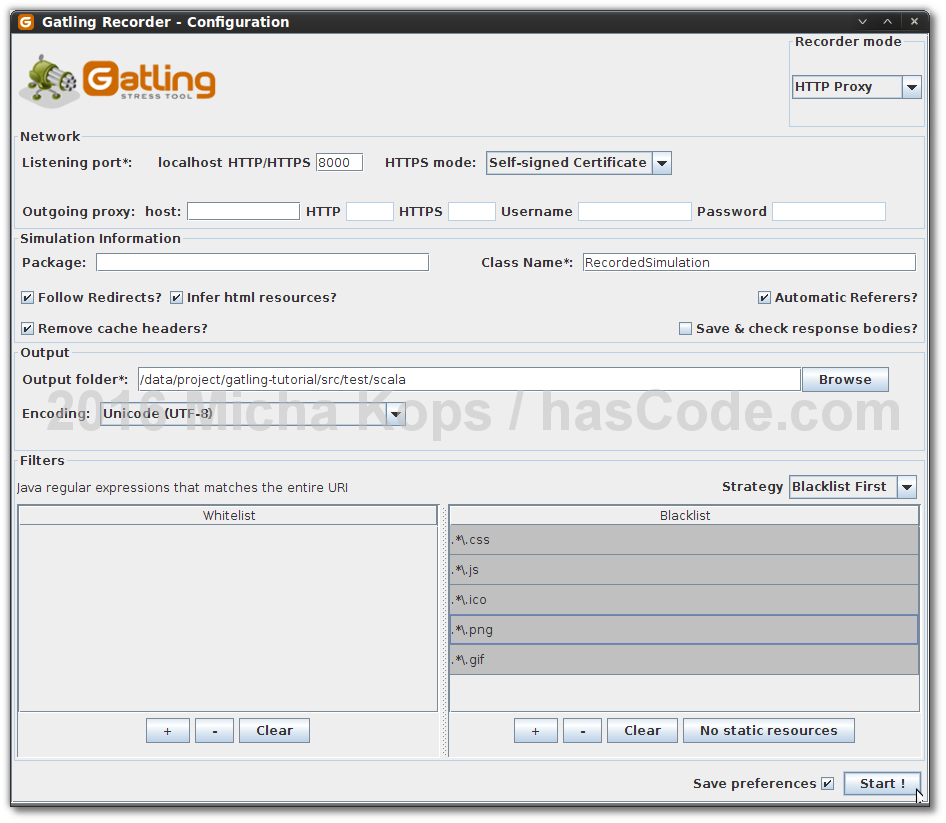Click the Gatling icon in the title bar
The height and width of the screenshot is (823, 946).
tap(25, 21)
